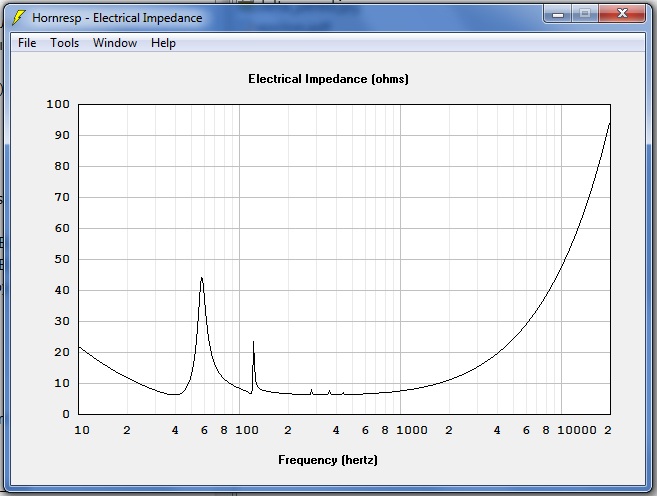Click the 45-ohm impedance peak near 60 Hz
The width and height of the screenshot is (657, 496).
[x=202, y=279]
